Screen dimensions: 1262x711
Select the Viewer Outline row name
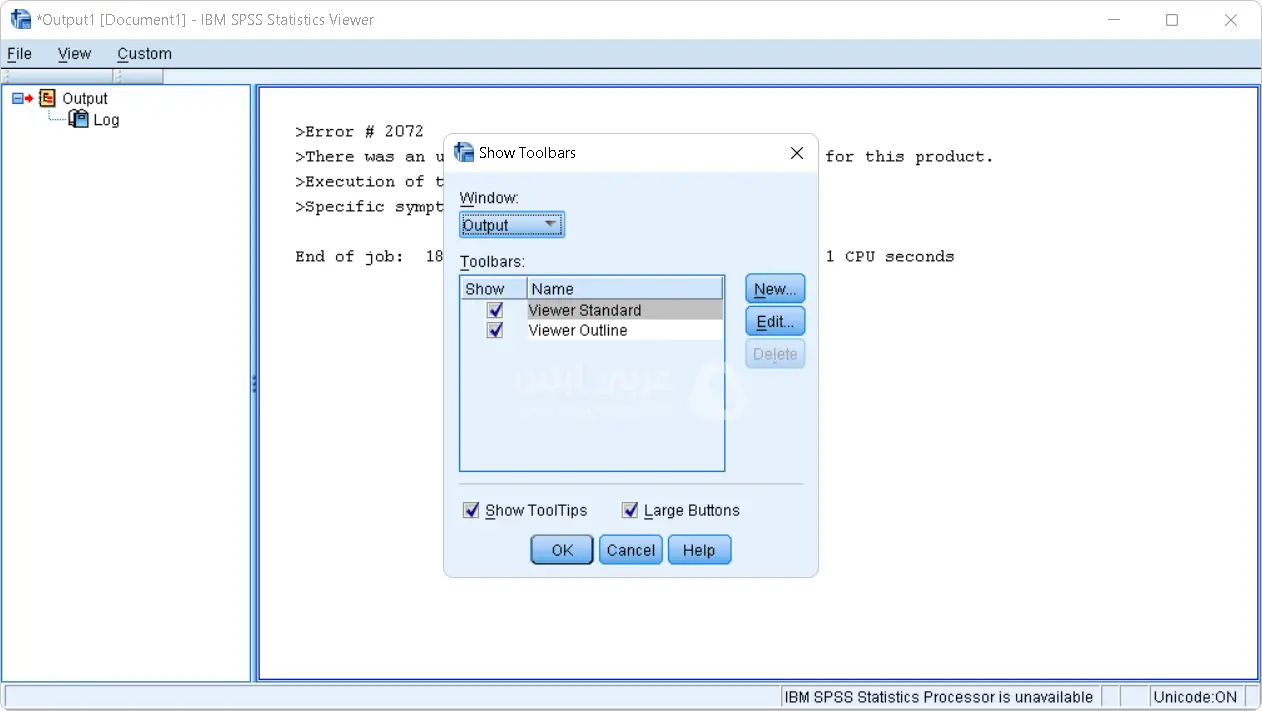tap(578, 330)
